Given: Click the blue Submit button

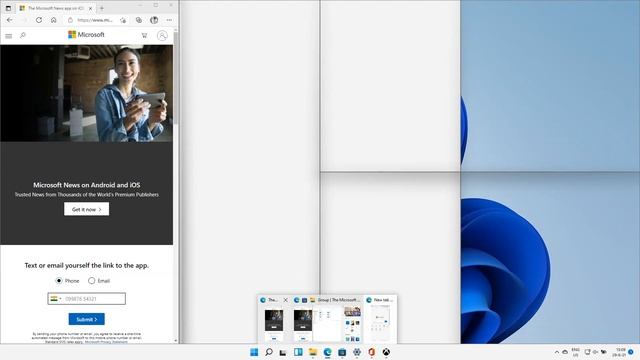Looking at the screenshot, I should point(87,319).
